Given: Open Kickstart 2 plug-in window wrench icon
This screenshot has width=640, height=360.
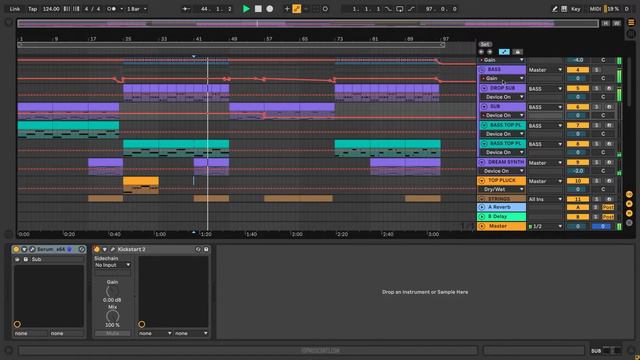Looking at the screenshot, I should point(112,249).
